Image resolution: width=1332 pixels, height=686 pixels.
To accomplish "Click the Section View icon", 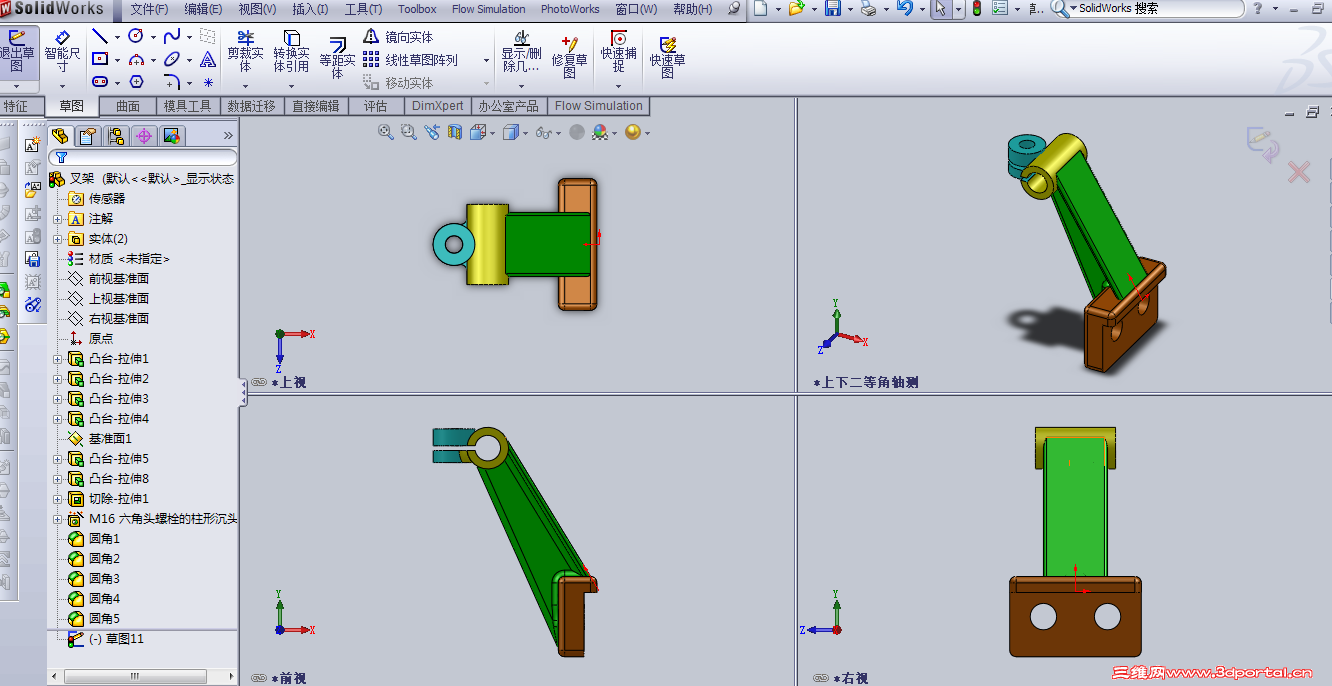I will pyautogui.click(x=455, y=132).
